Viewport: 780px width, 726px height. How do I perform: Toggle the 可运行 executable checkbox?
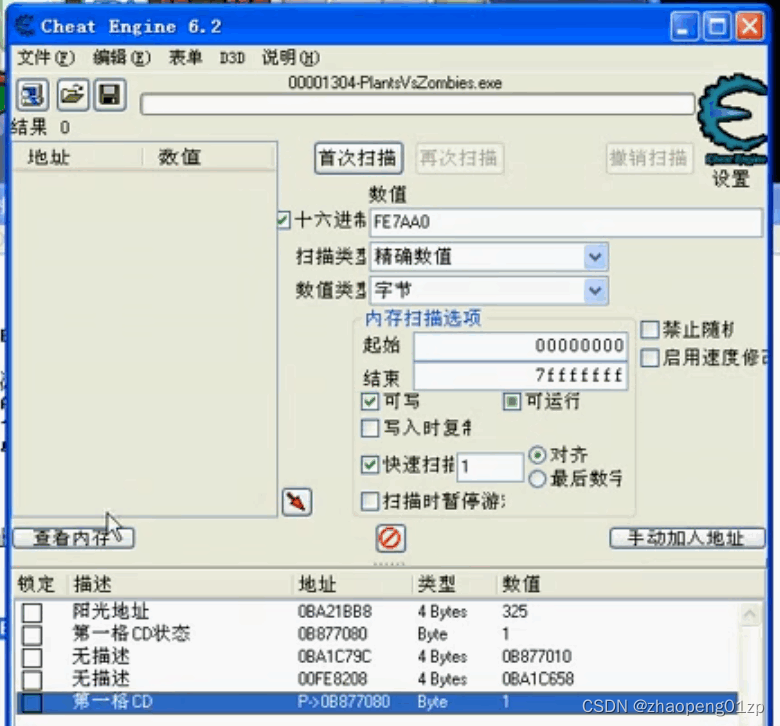pos(512,401)
